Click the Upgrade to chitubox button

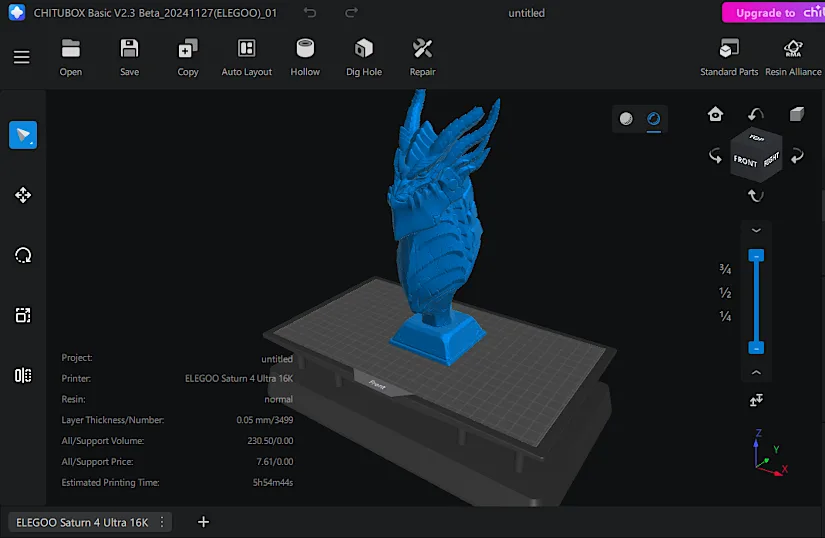(x=773, y=13)
